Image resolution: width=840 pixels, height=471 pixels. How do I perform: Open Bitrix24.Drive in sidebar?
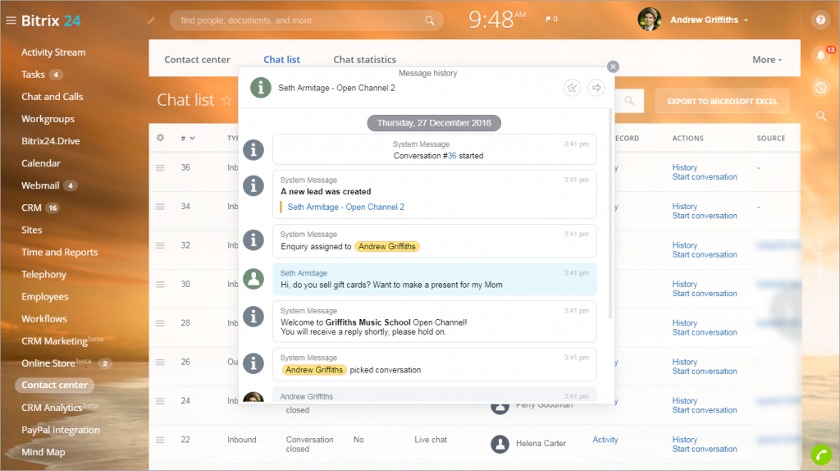50,141
